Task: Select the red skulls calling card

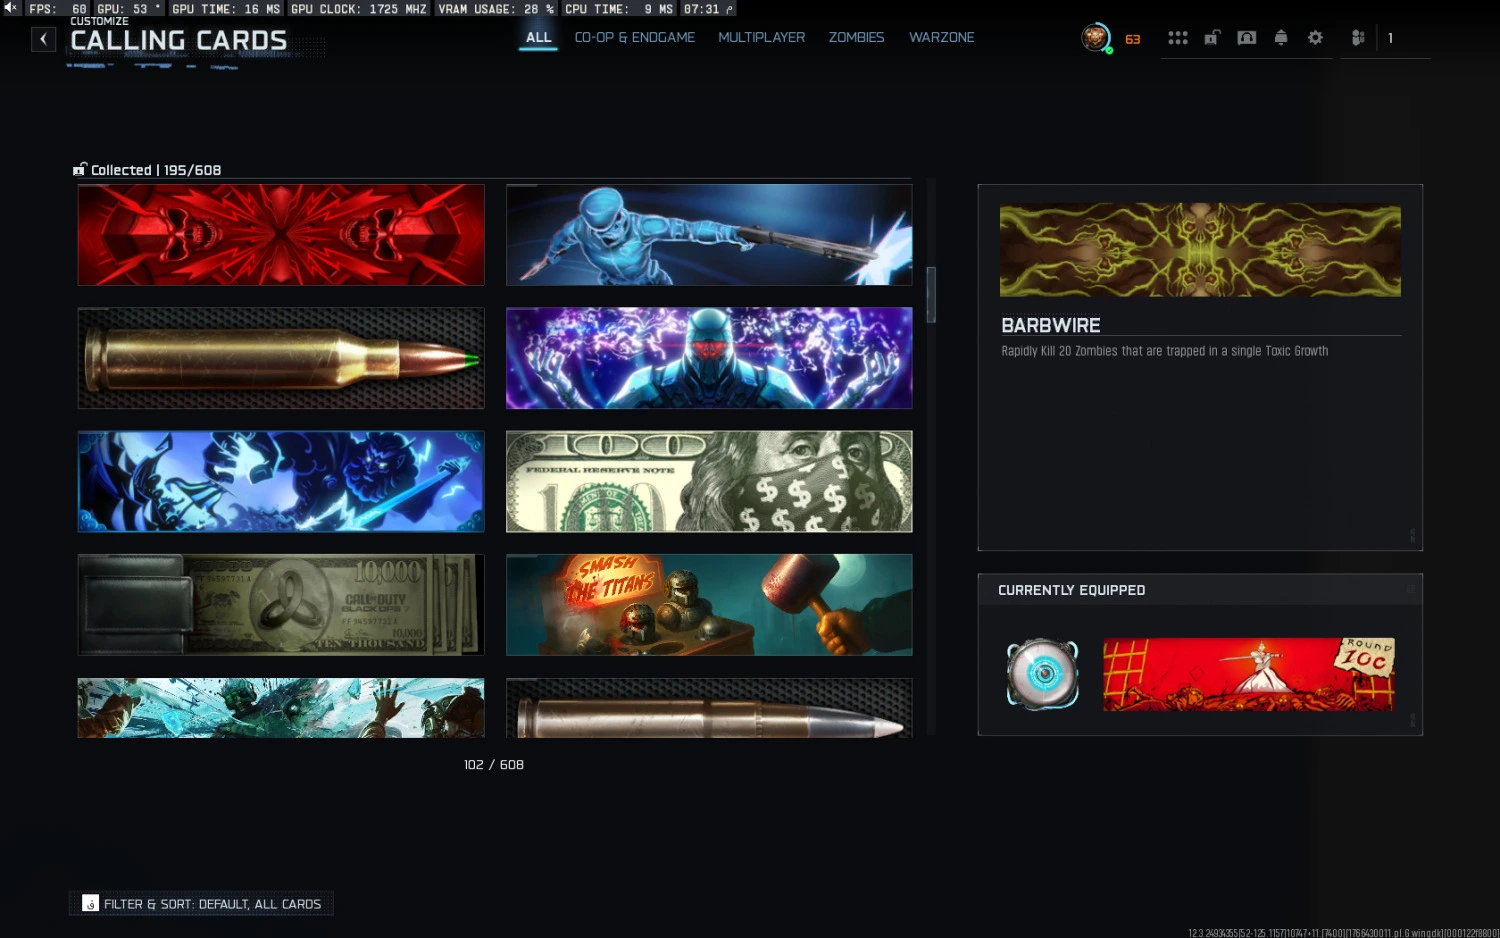Action: [281, 235]
